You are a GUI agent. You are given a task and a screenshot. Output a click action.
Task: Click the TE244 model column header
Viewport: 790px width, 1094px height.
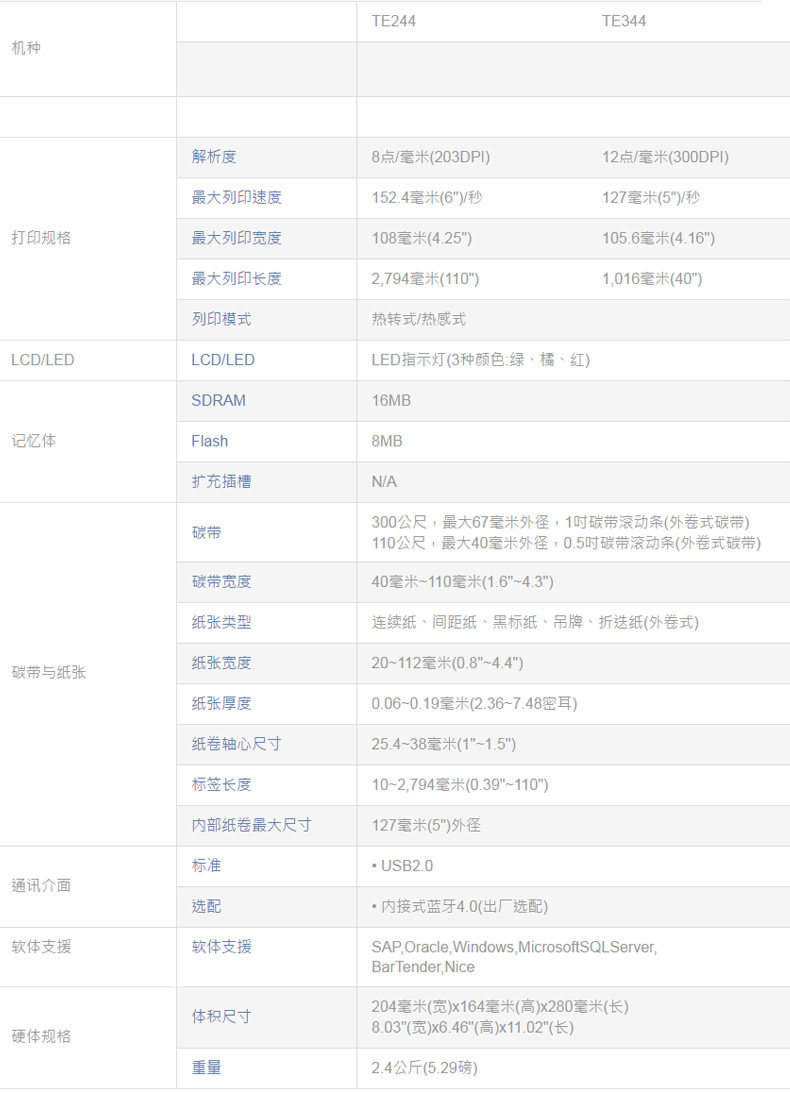coord(394,21)
